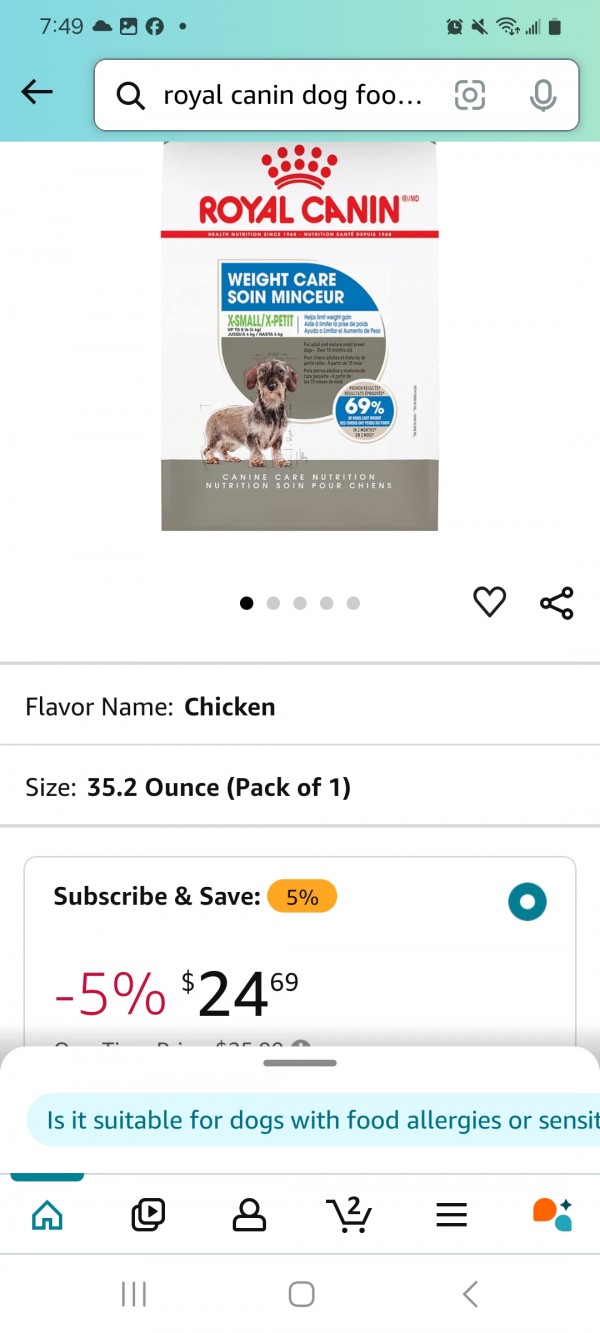600x1333 pixels.
Task: Open the shopping cart icon
Action: click(x=349, y=1213)
